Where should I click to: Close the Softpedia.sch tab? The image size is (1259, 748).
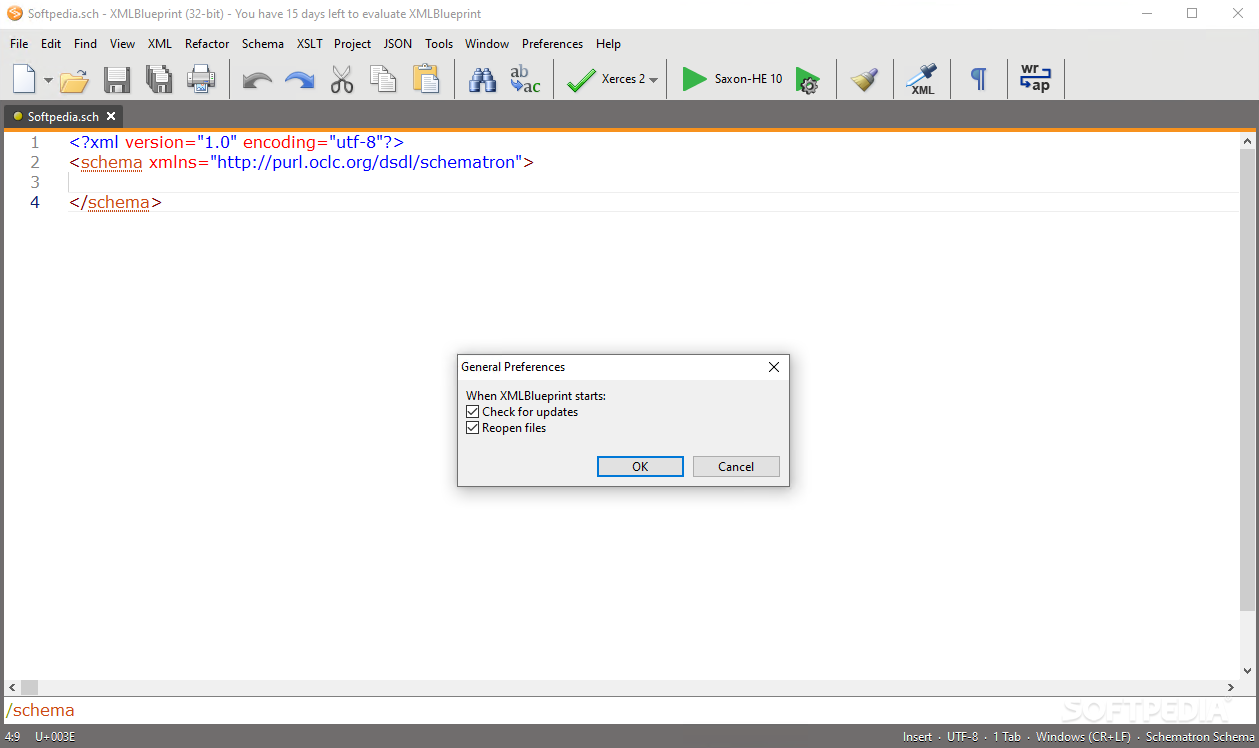112,117
